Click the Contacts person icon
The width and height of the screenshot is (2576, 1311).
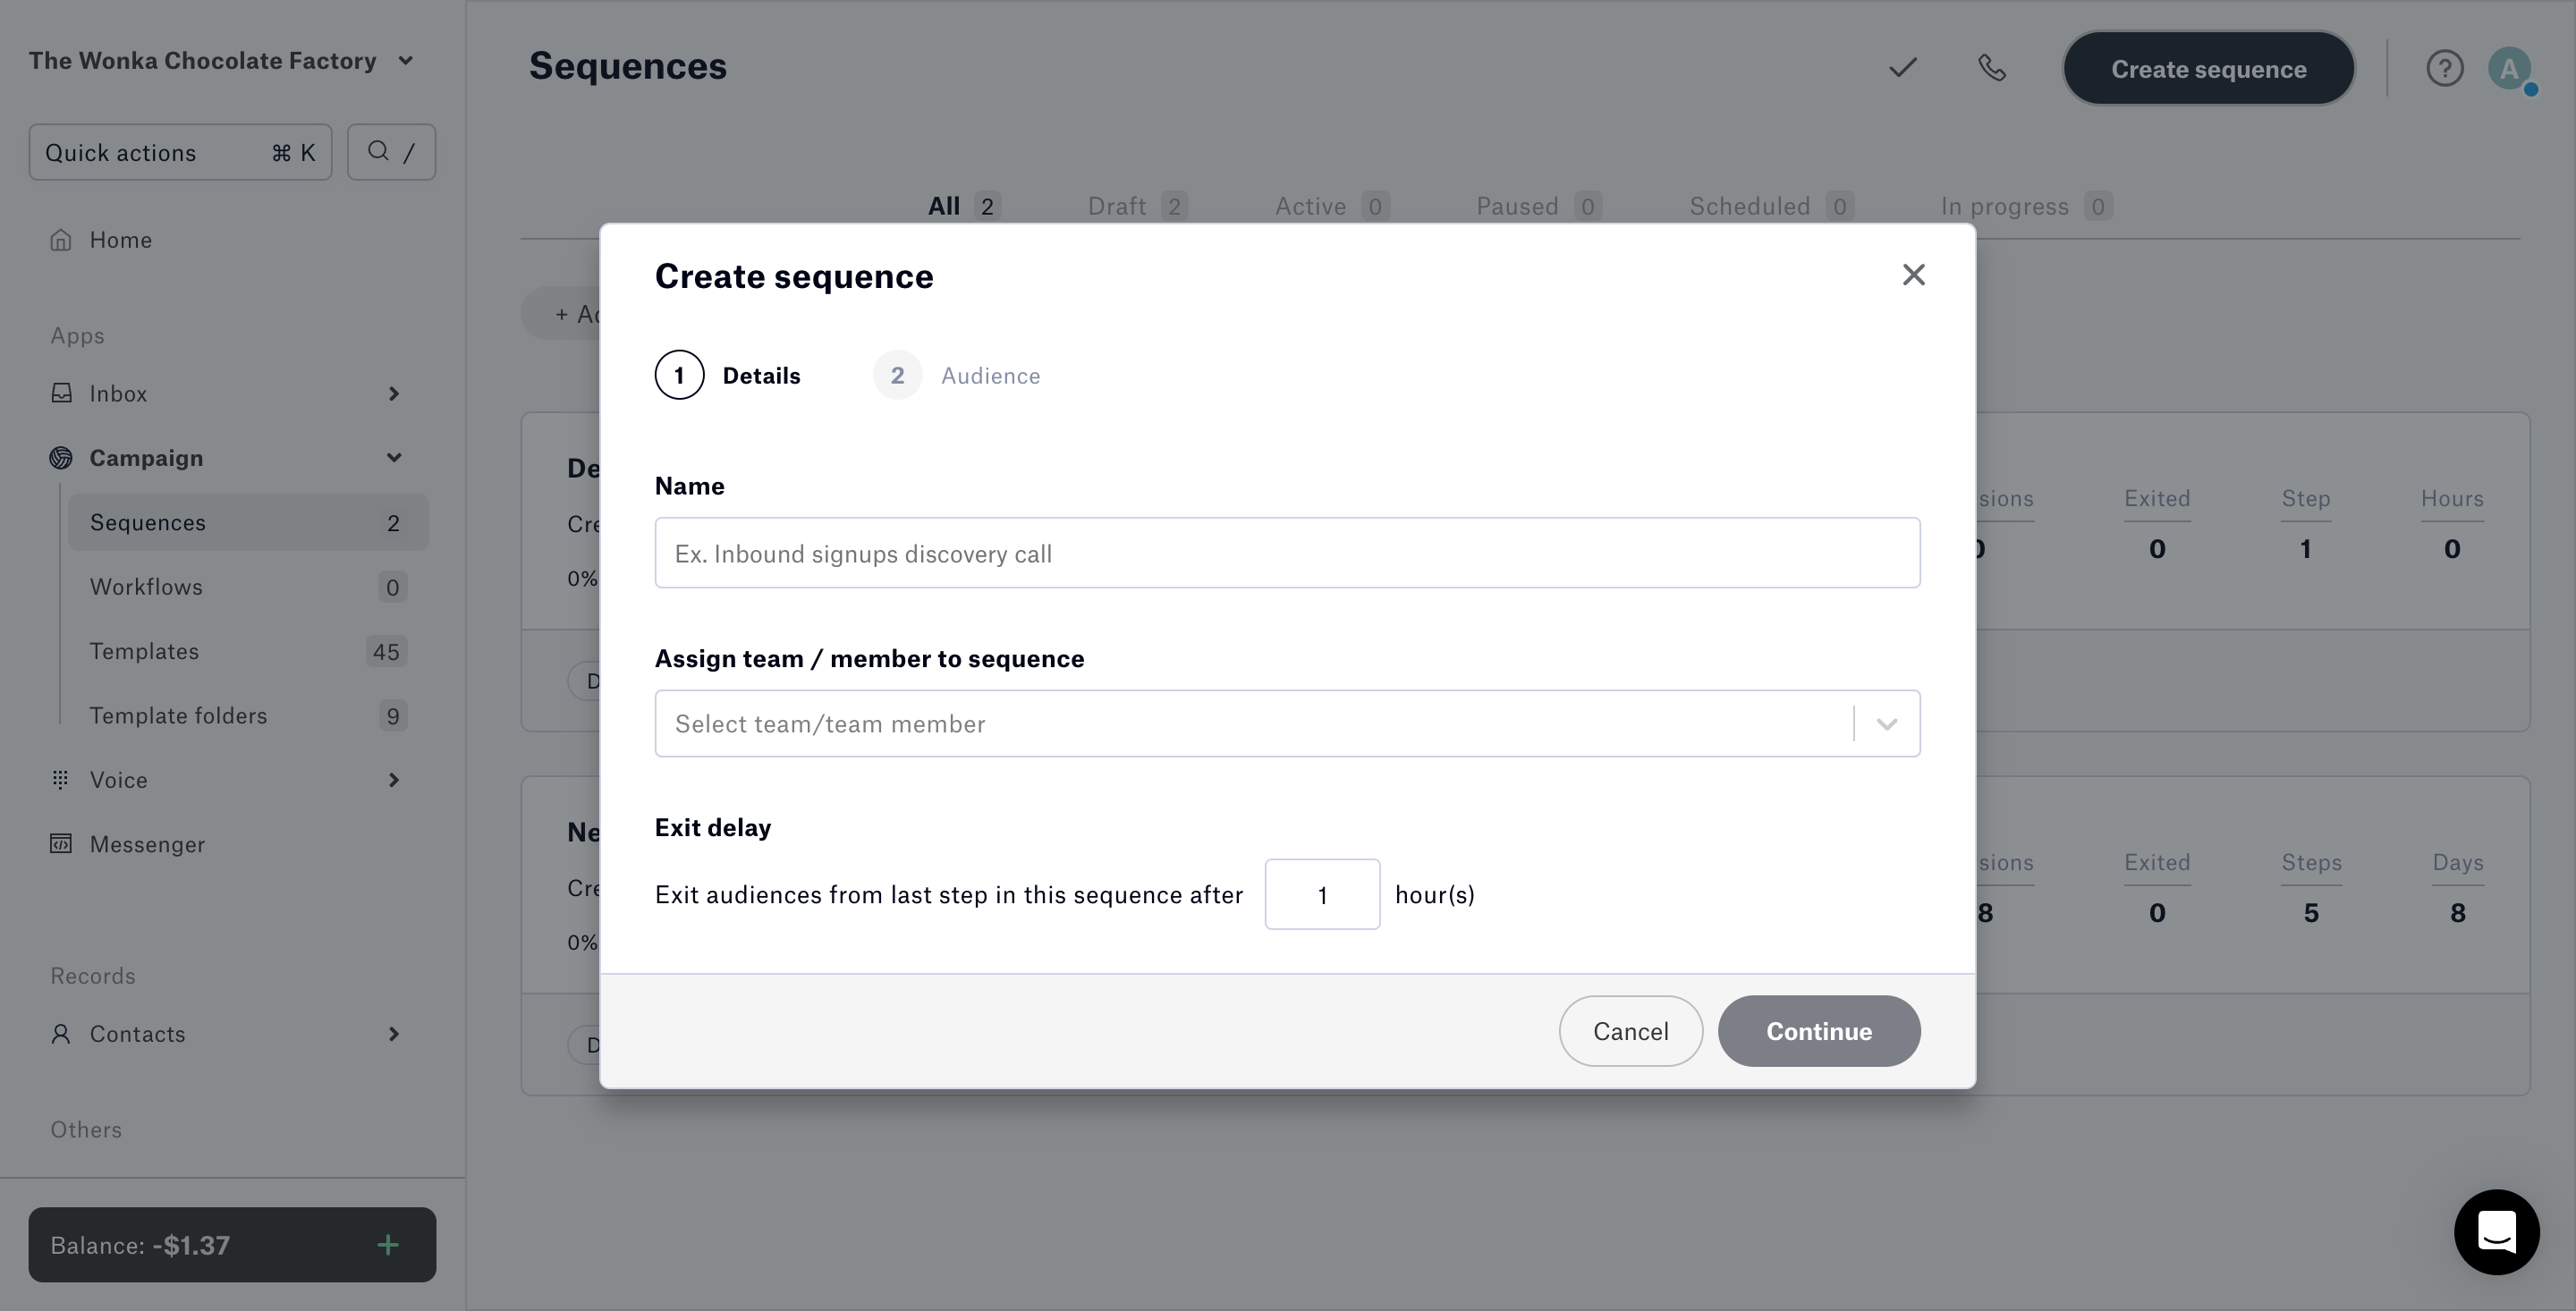[x=61, y=1033]
